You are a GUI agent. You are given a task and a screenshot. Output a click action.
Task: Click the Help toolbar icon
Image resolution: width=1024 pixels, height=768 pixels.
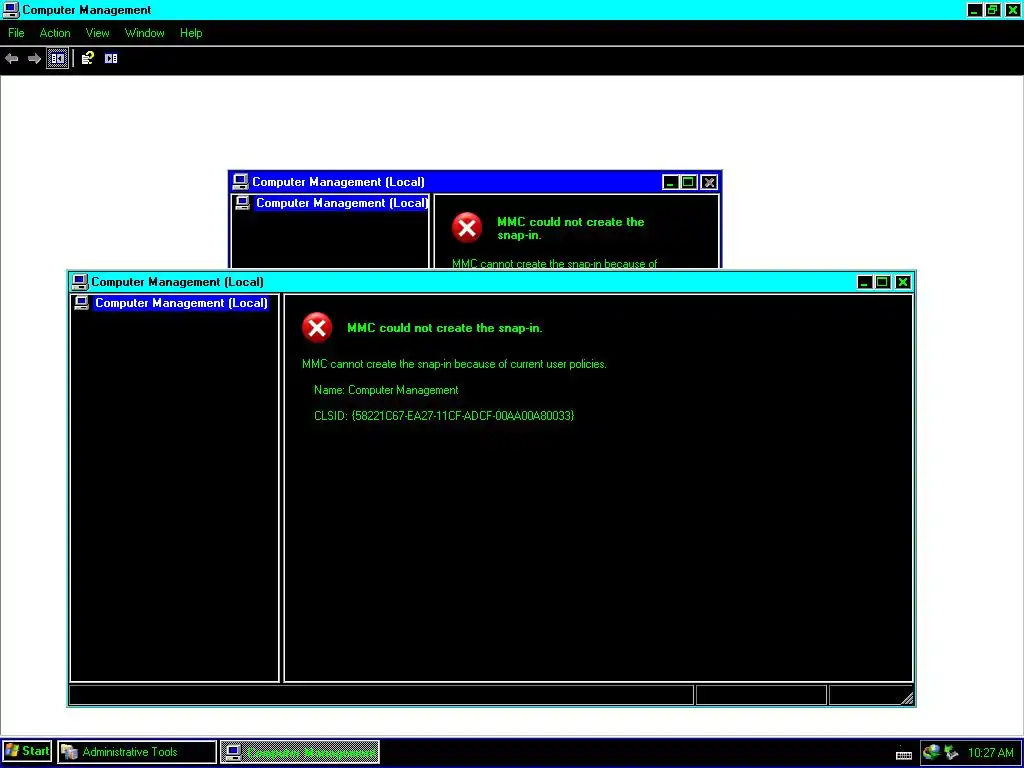(88, 59)
